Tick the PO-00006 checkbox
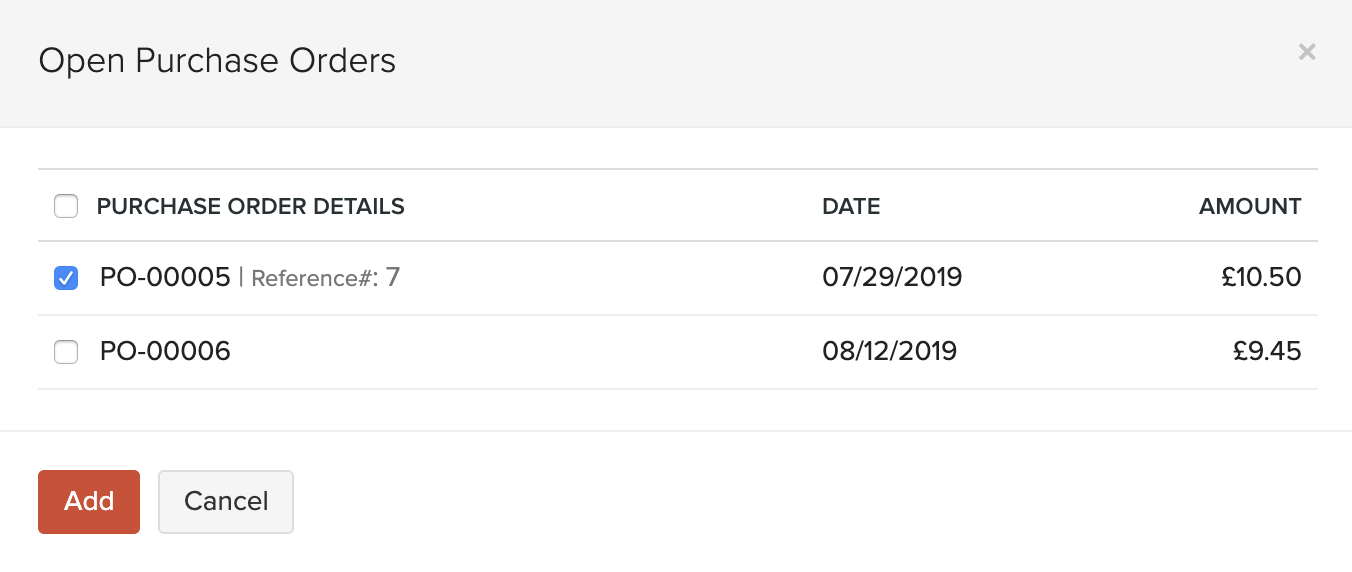Screen dimensions: 1352x572 66,352
